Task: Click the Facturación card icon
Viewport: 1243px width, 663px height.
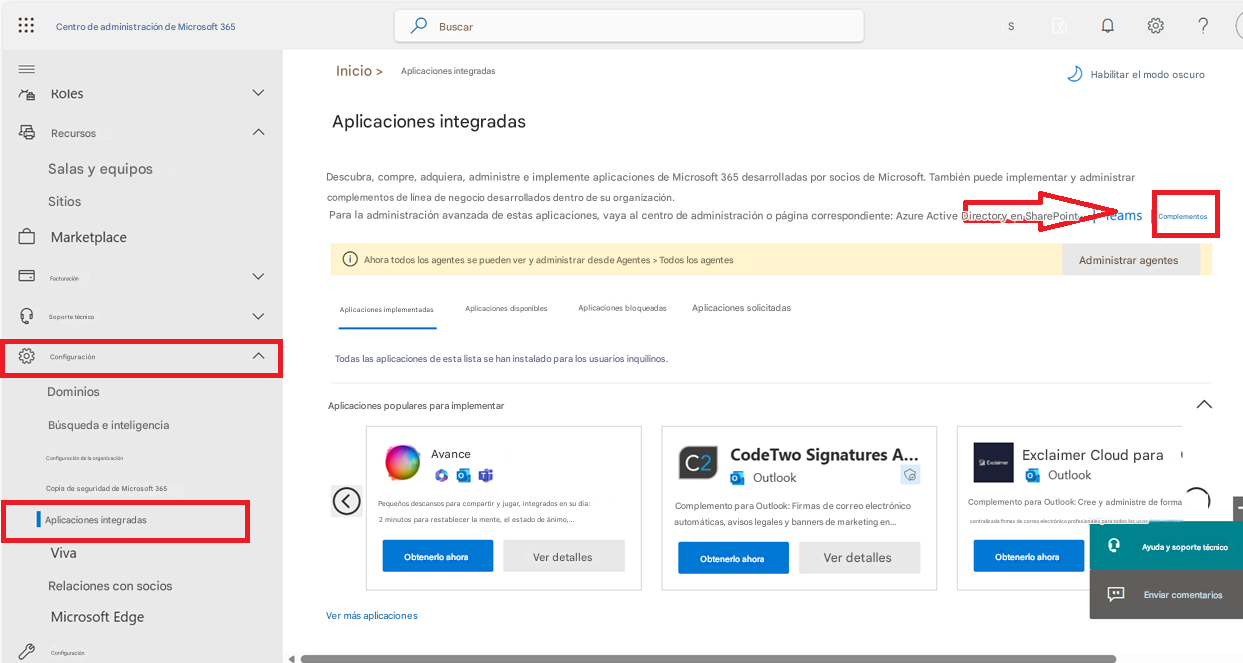Action: click(x=27, y=276)
